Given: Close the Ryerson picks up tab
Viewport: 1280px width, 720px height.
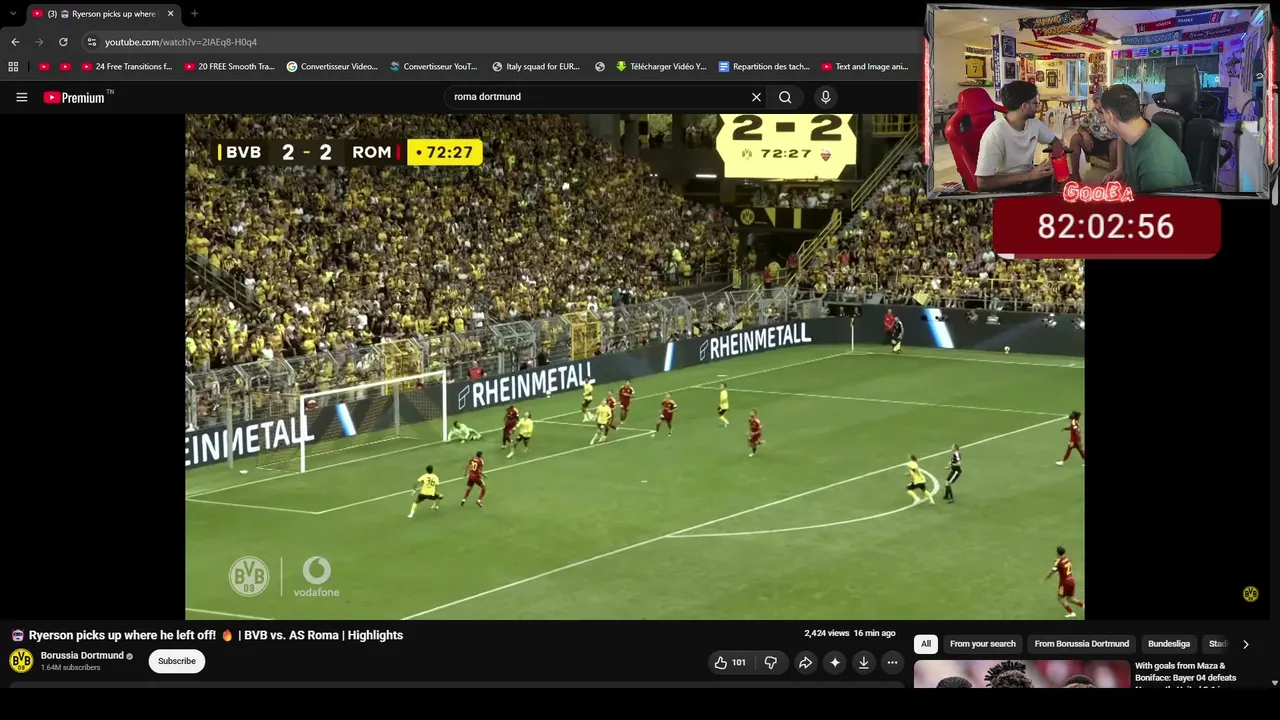Looking at the screenshot, I should [x=170, y=14].
